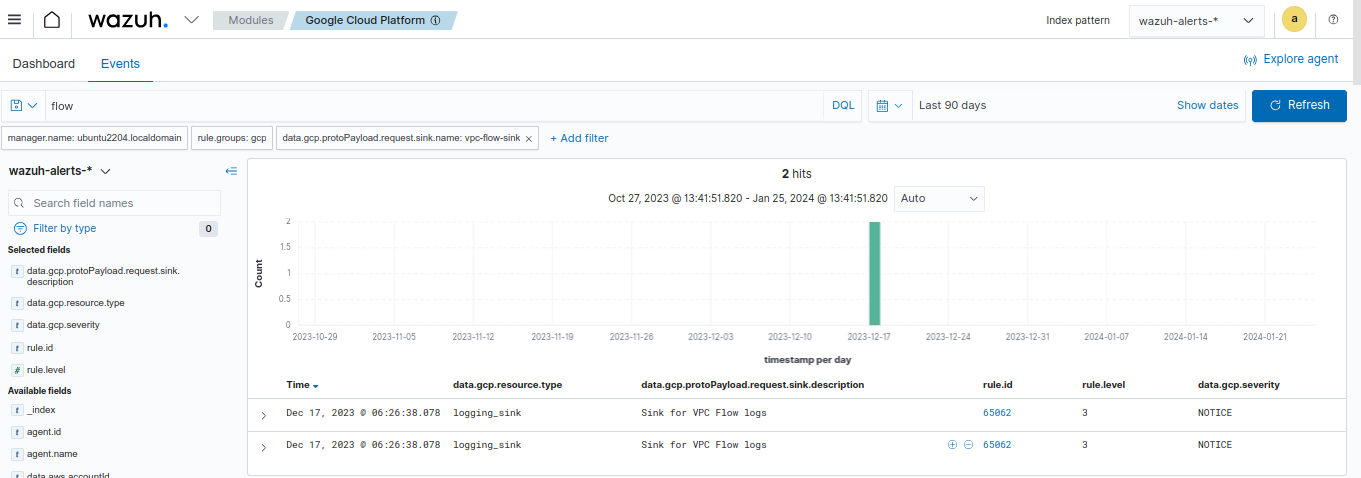Click the green histogram bar for 2023-12-17
The height and width of the screenshot is (478, 1361).
[875, 273]
